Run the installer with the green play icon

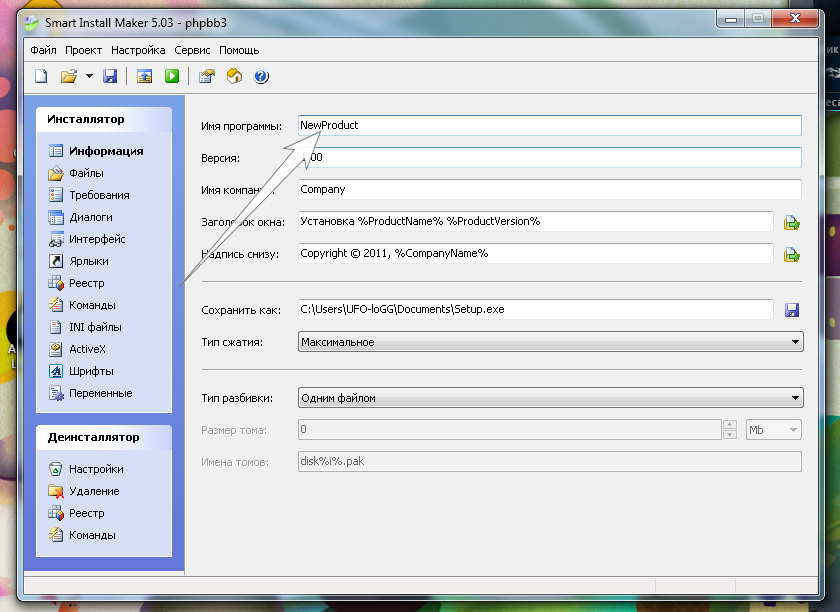pos(172,76)
